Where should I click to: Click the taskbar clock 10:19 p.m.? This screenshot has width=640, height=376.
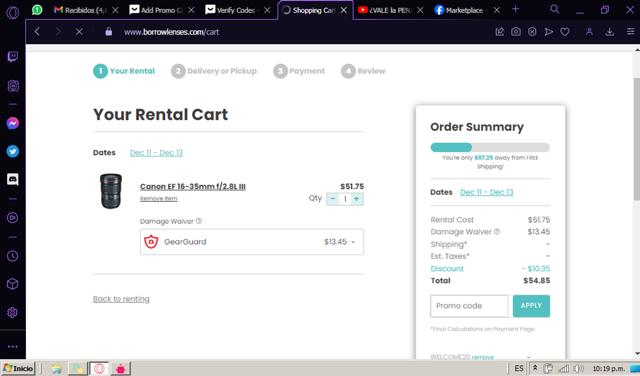[x=608, y=368]
